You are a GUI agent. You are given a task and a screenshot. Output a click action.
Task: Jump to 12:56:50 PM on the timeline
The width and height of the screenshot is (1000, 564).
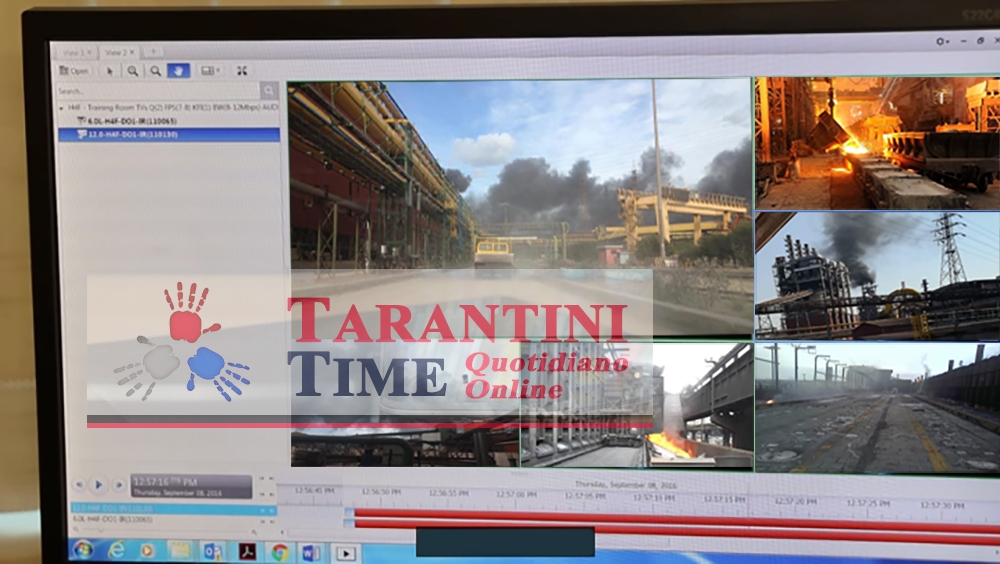point(381,492)
